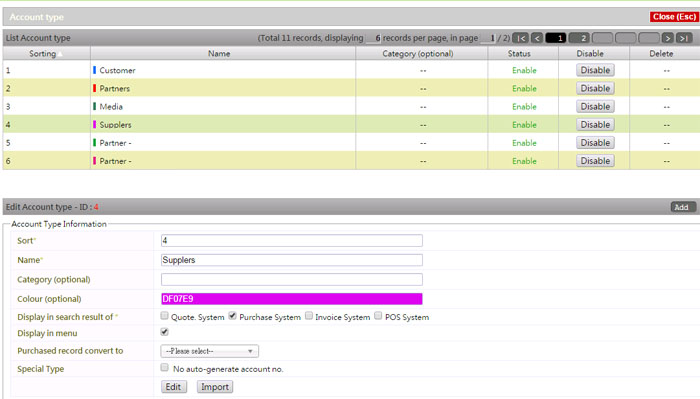The image size is (700, 399).
Task: Tick the Quote. System checkbox
Action: click(x=164, y=316)
